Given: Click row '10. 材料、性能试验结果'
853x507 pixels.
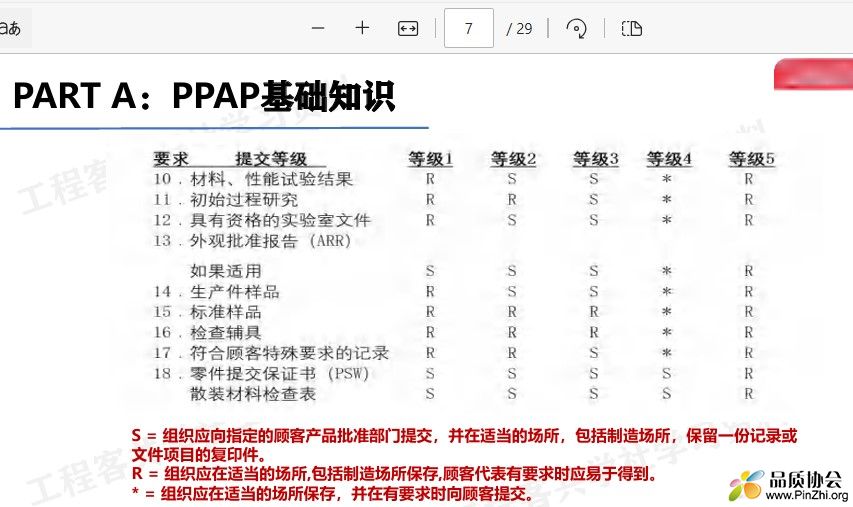Looking at the screenshot, I should [x=253, y=179].
